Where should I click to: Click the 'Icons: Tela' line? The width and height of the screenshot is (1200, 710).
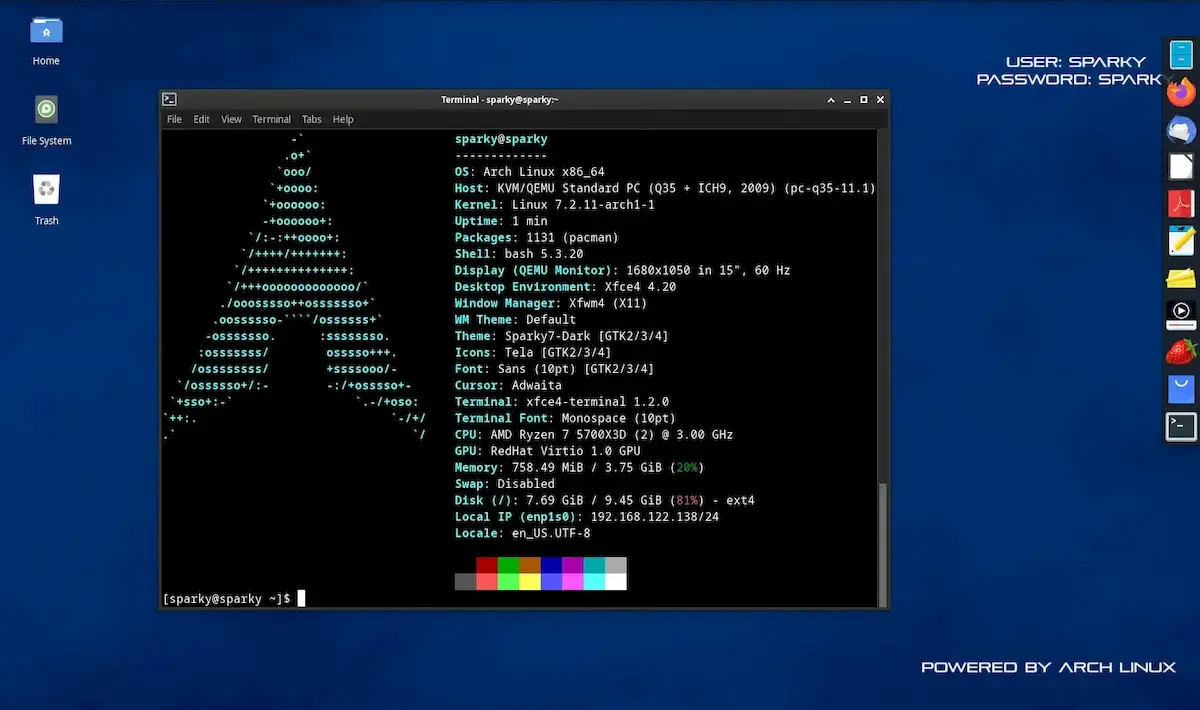point(533,352)
